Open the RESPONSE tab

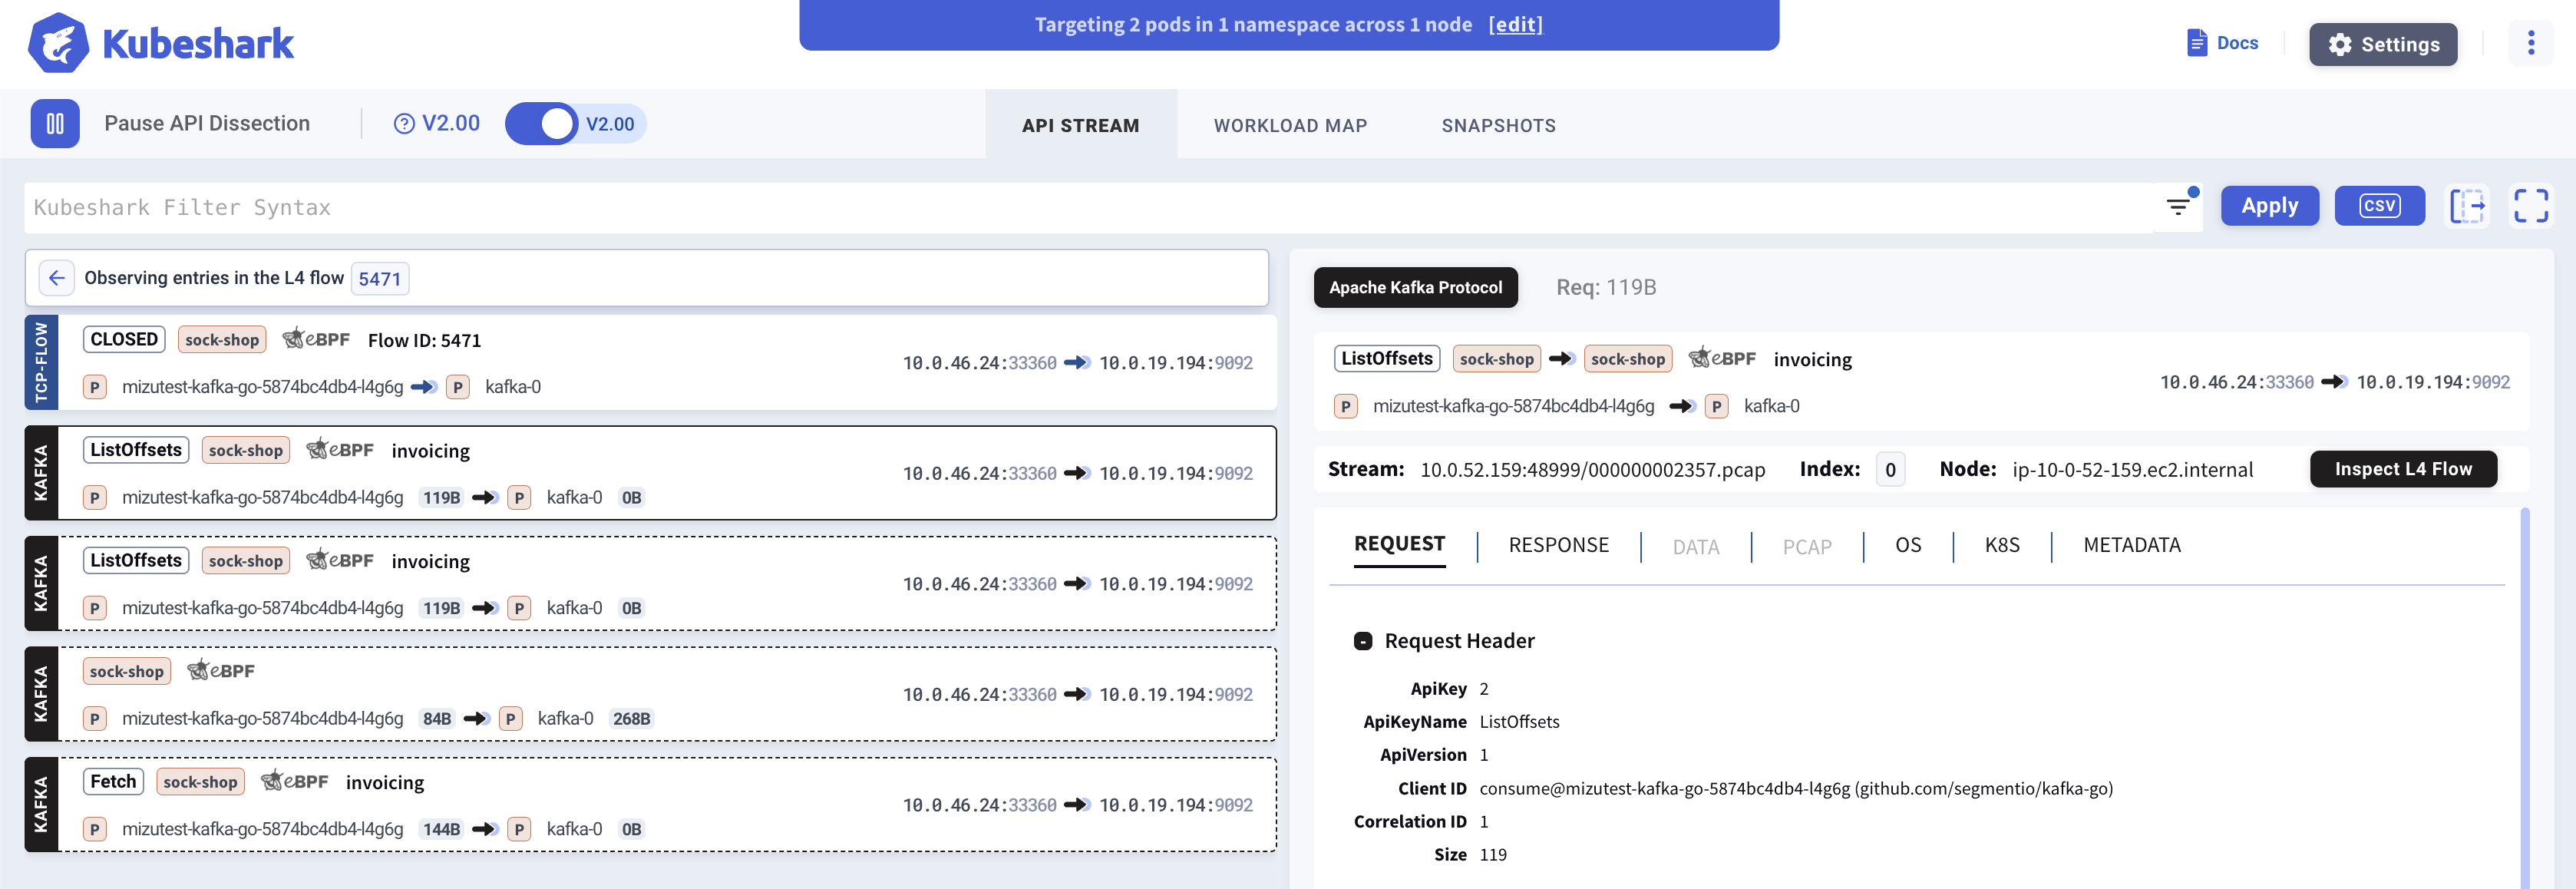(x=1558, y=545)
